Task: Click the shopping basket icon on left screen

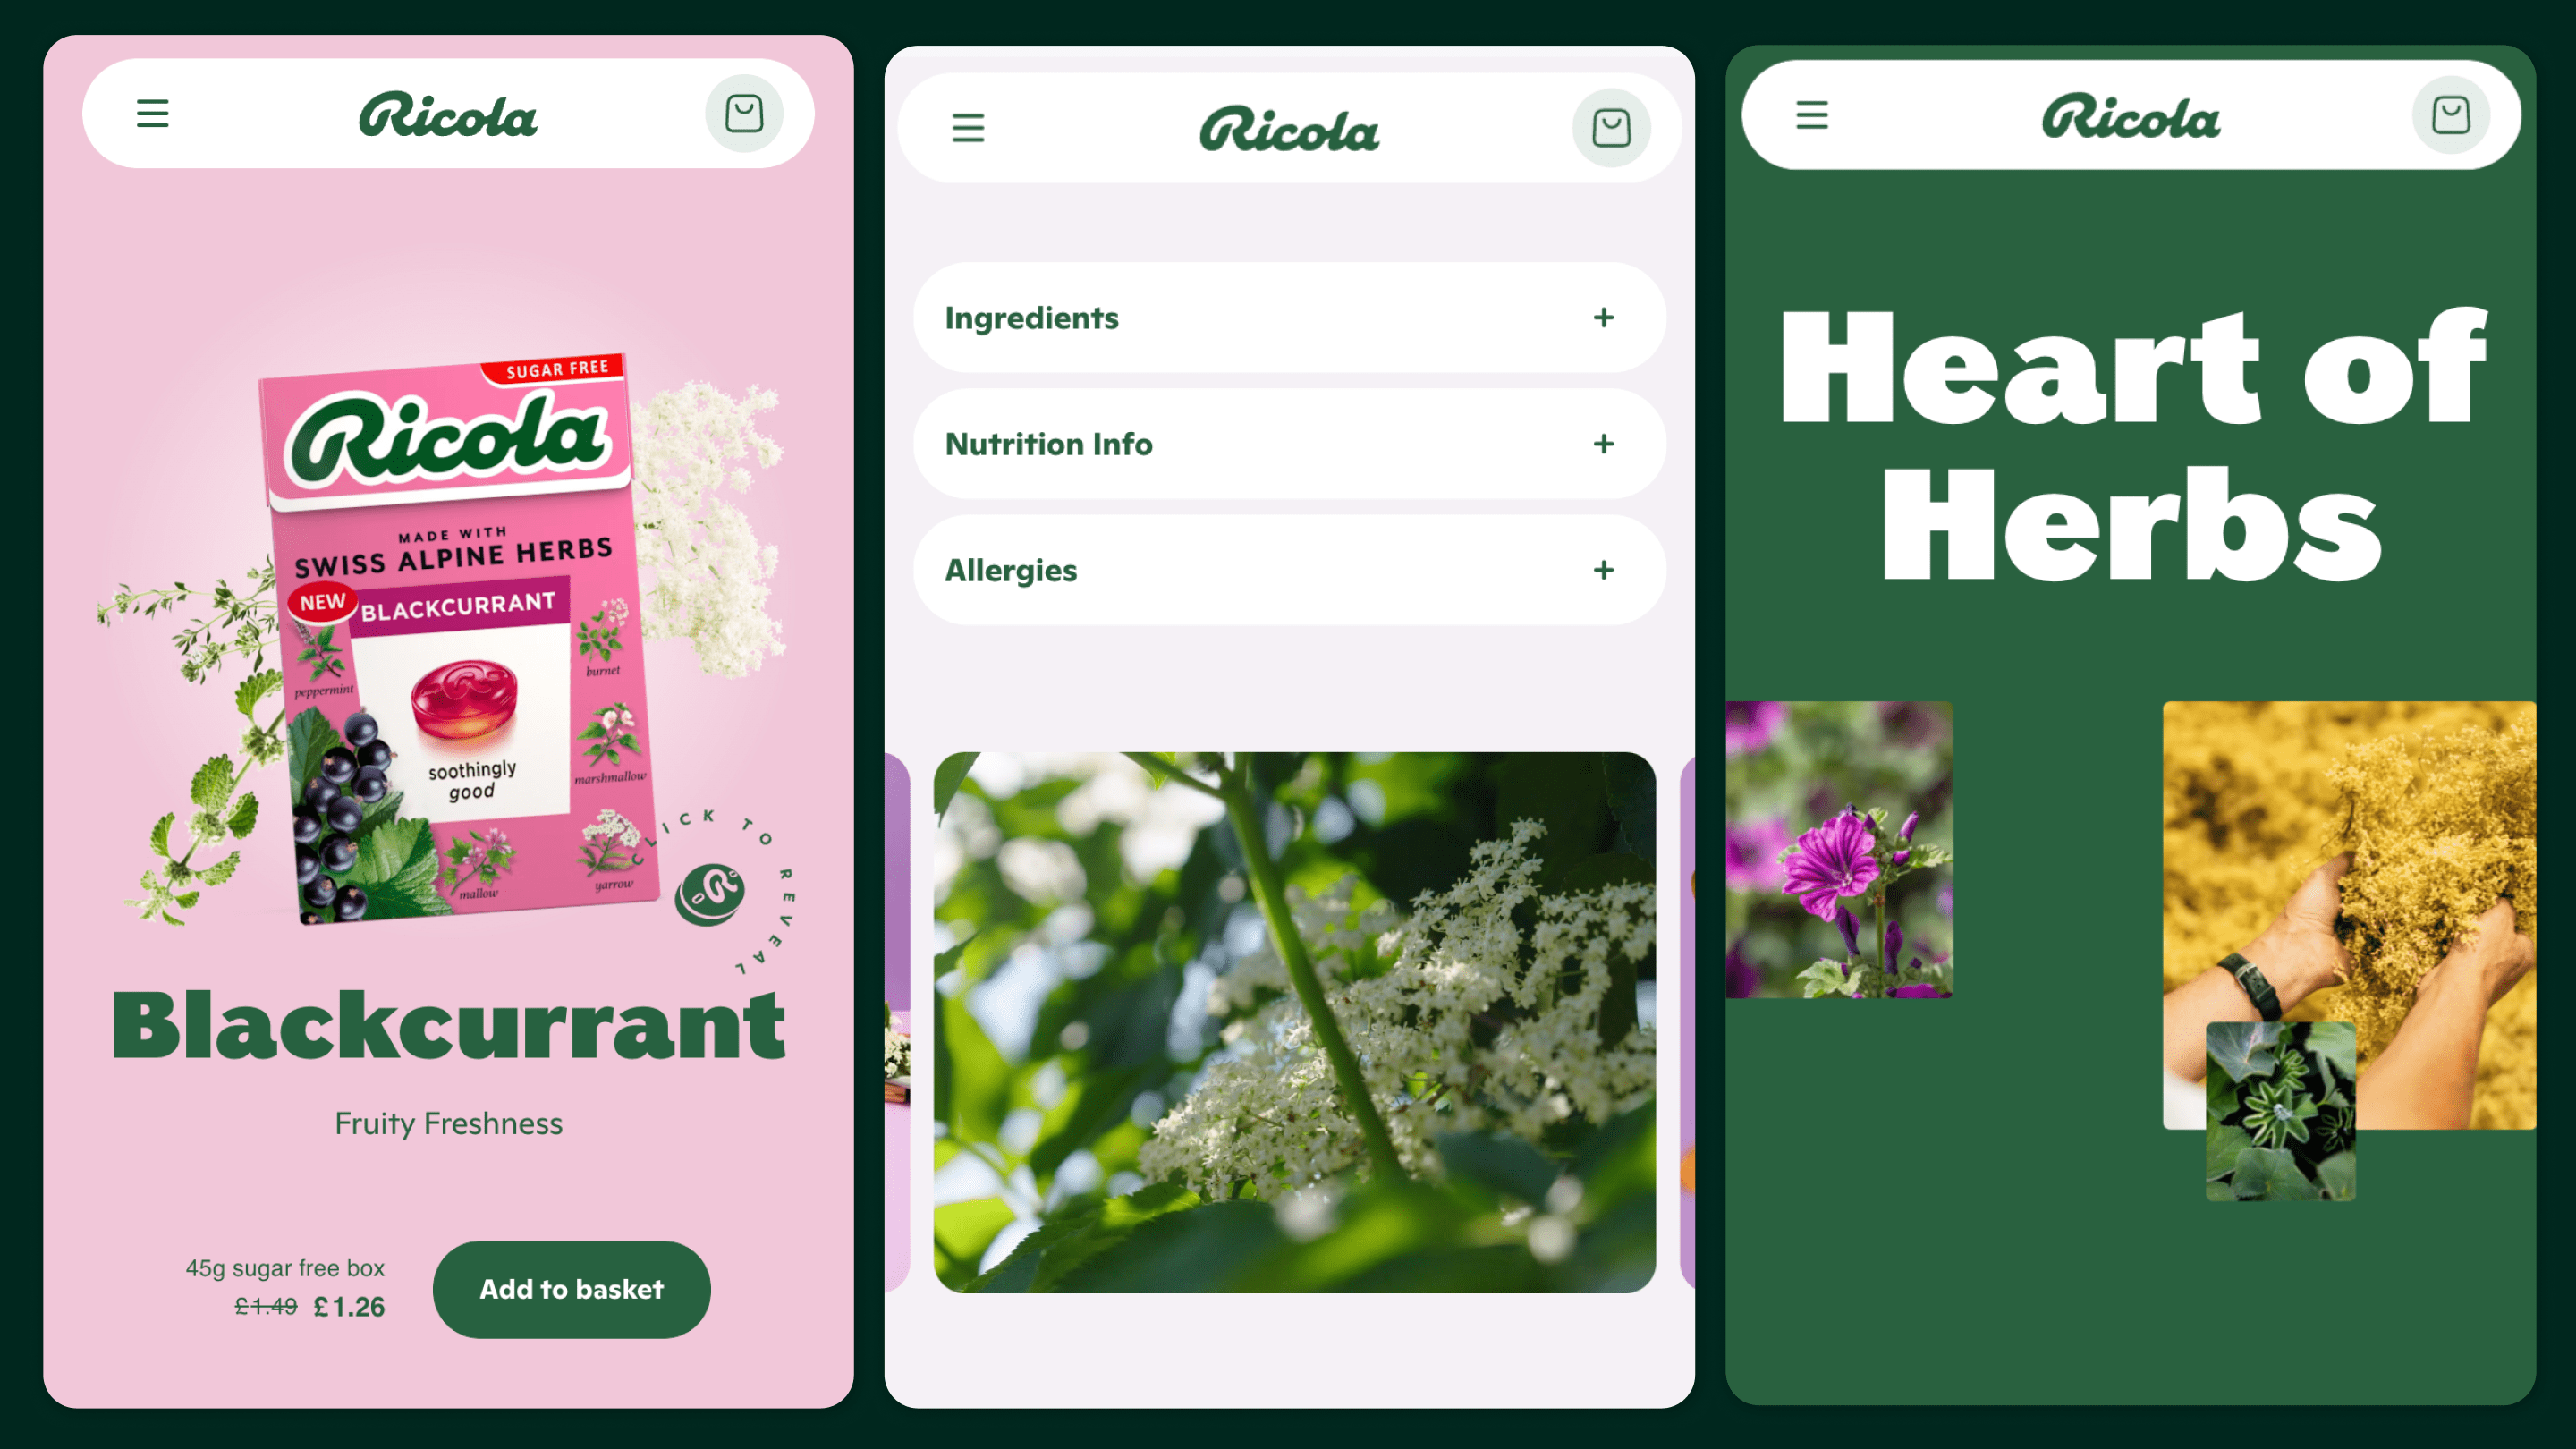Action: 743,114
